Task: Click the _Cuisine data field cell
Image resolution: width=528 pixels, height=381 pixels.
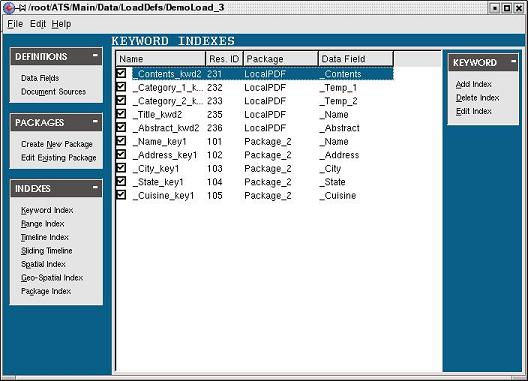Action: (x=338, y=195)
